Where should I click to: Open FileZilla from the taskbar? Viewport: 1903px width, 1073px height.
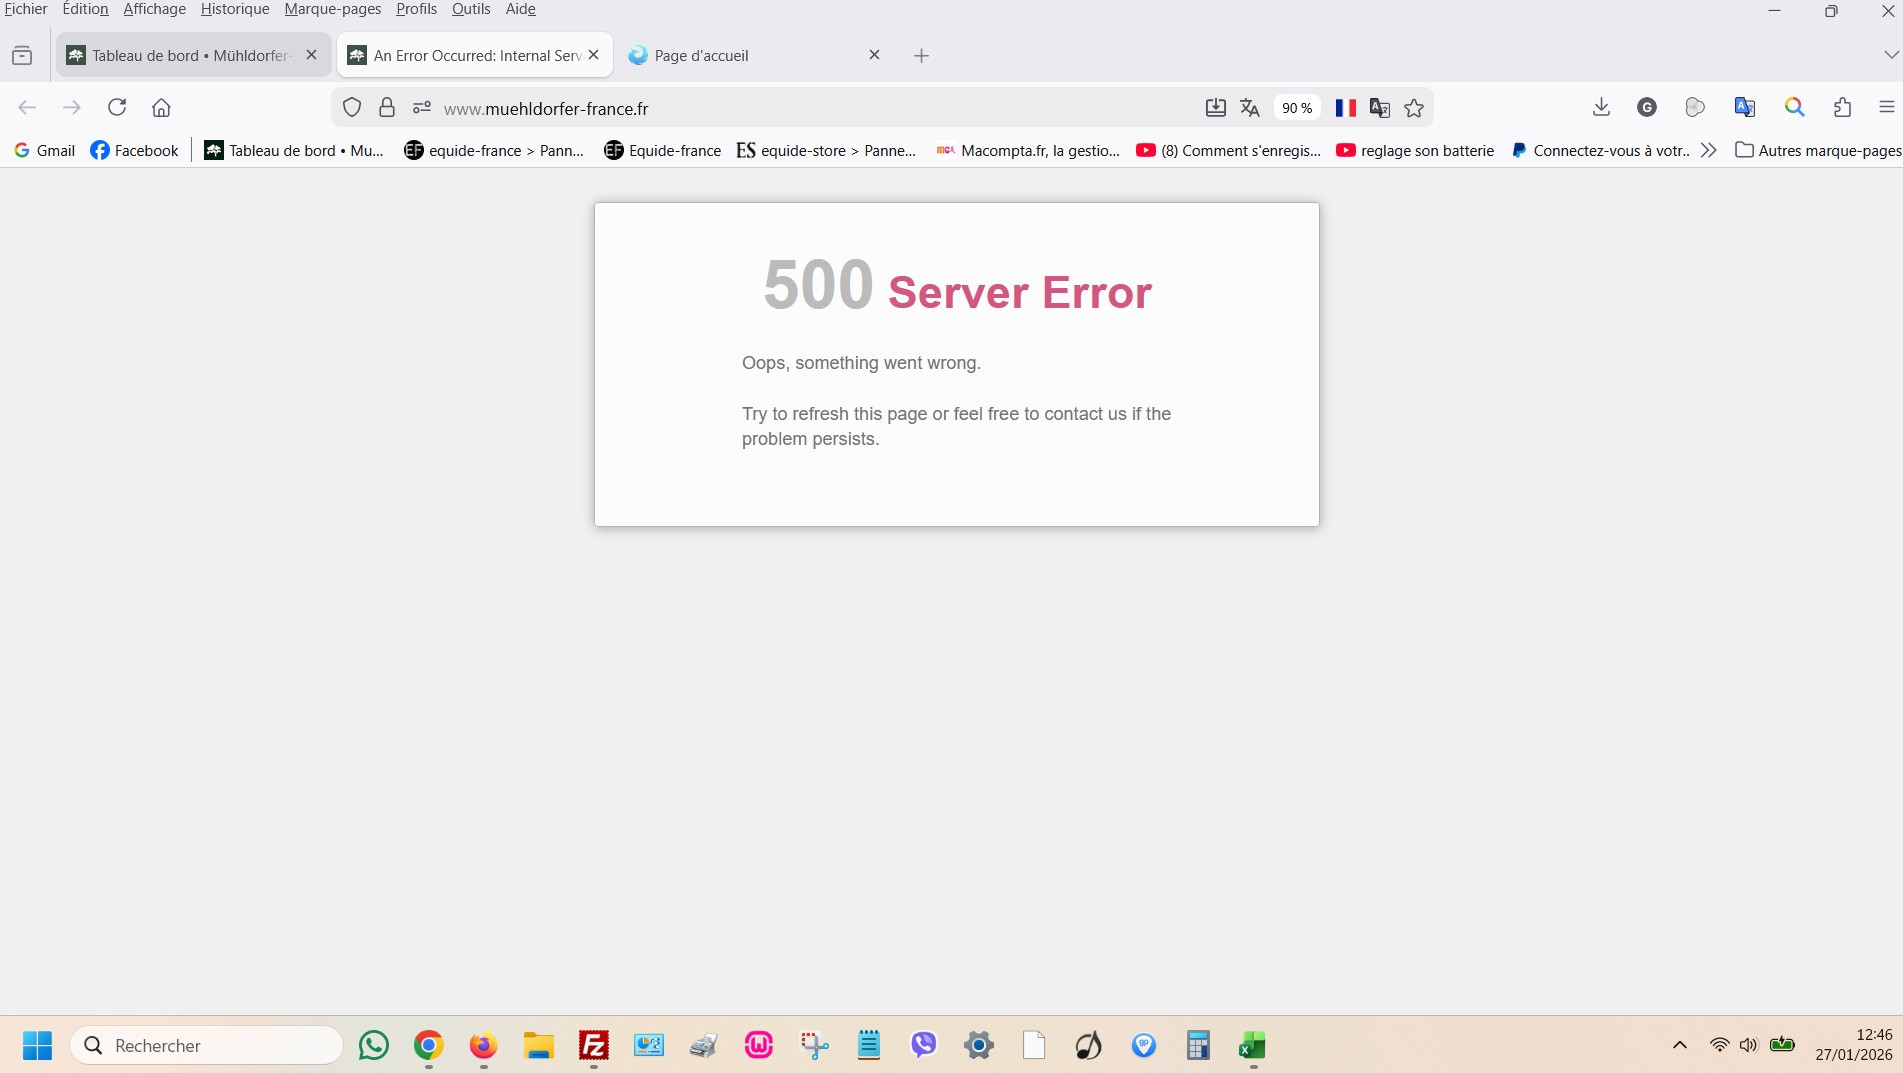click(594, 1046)
